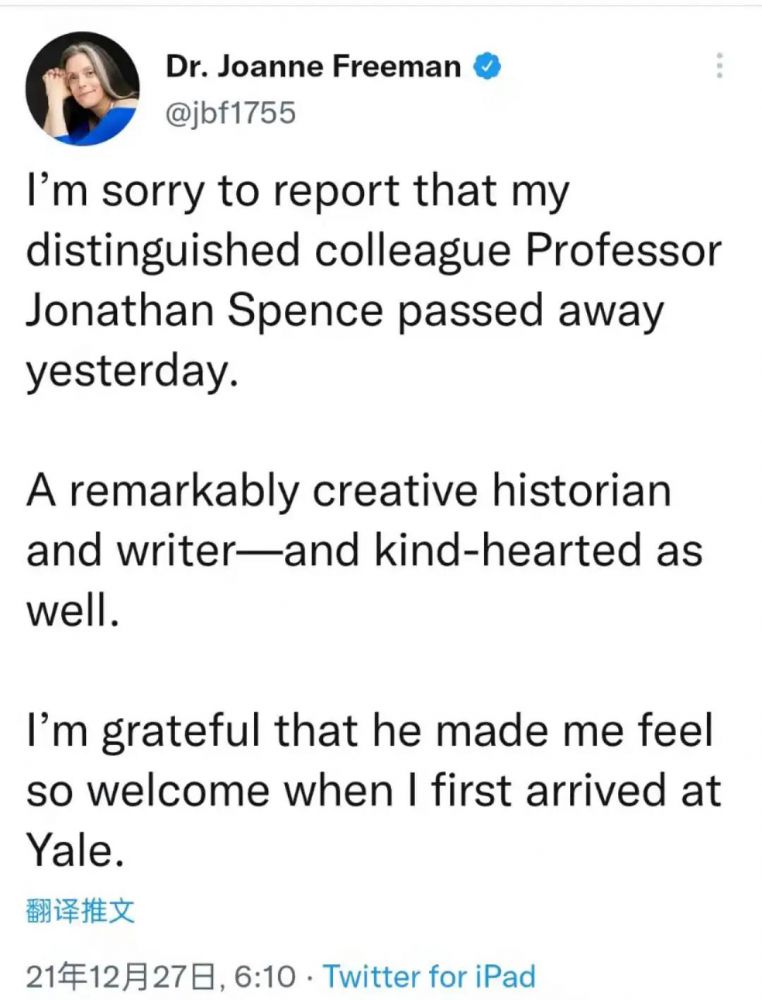Viewport: 762px width, 1000px height.
Task: Click the "Dr. Joanne Freeman" display name
Action: tap(312, 67)
